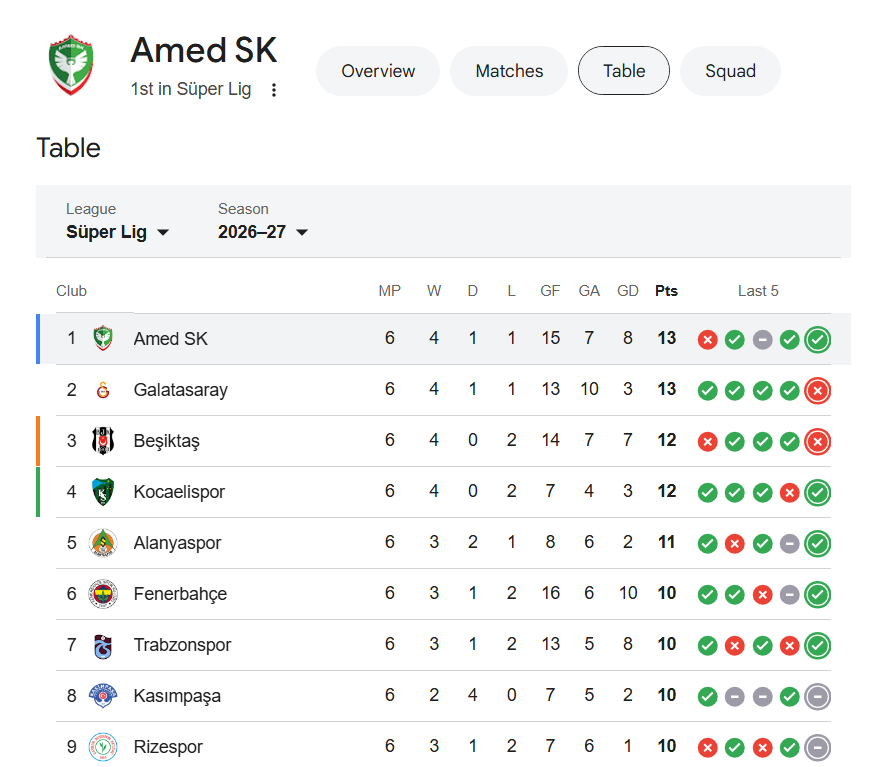Click the Amed SK crest in header
Image resolution: width=872 pixels, height=767 pixels.
[x=71, y=65]
